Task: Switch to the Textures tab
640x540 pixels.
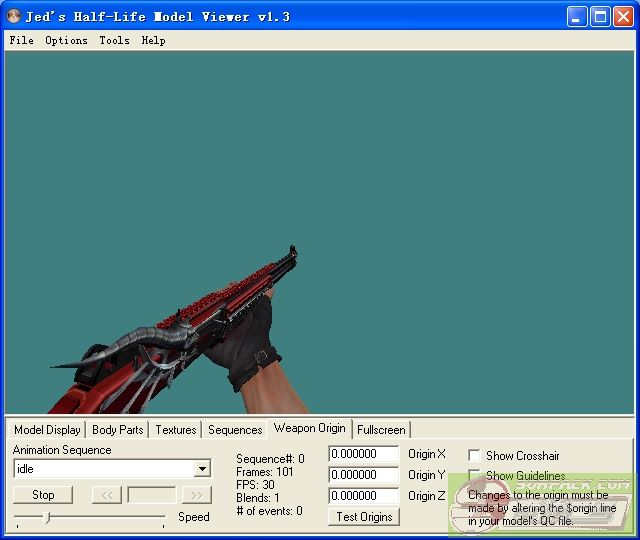Action: (x=175, y=430)
